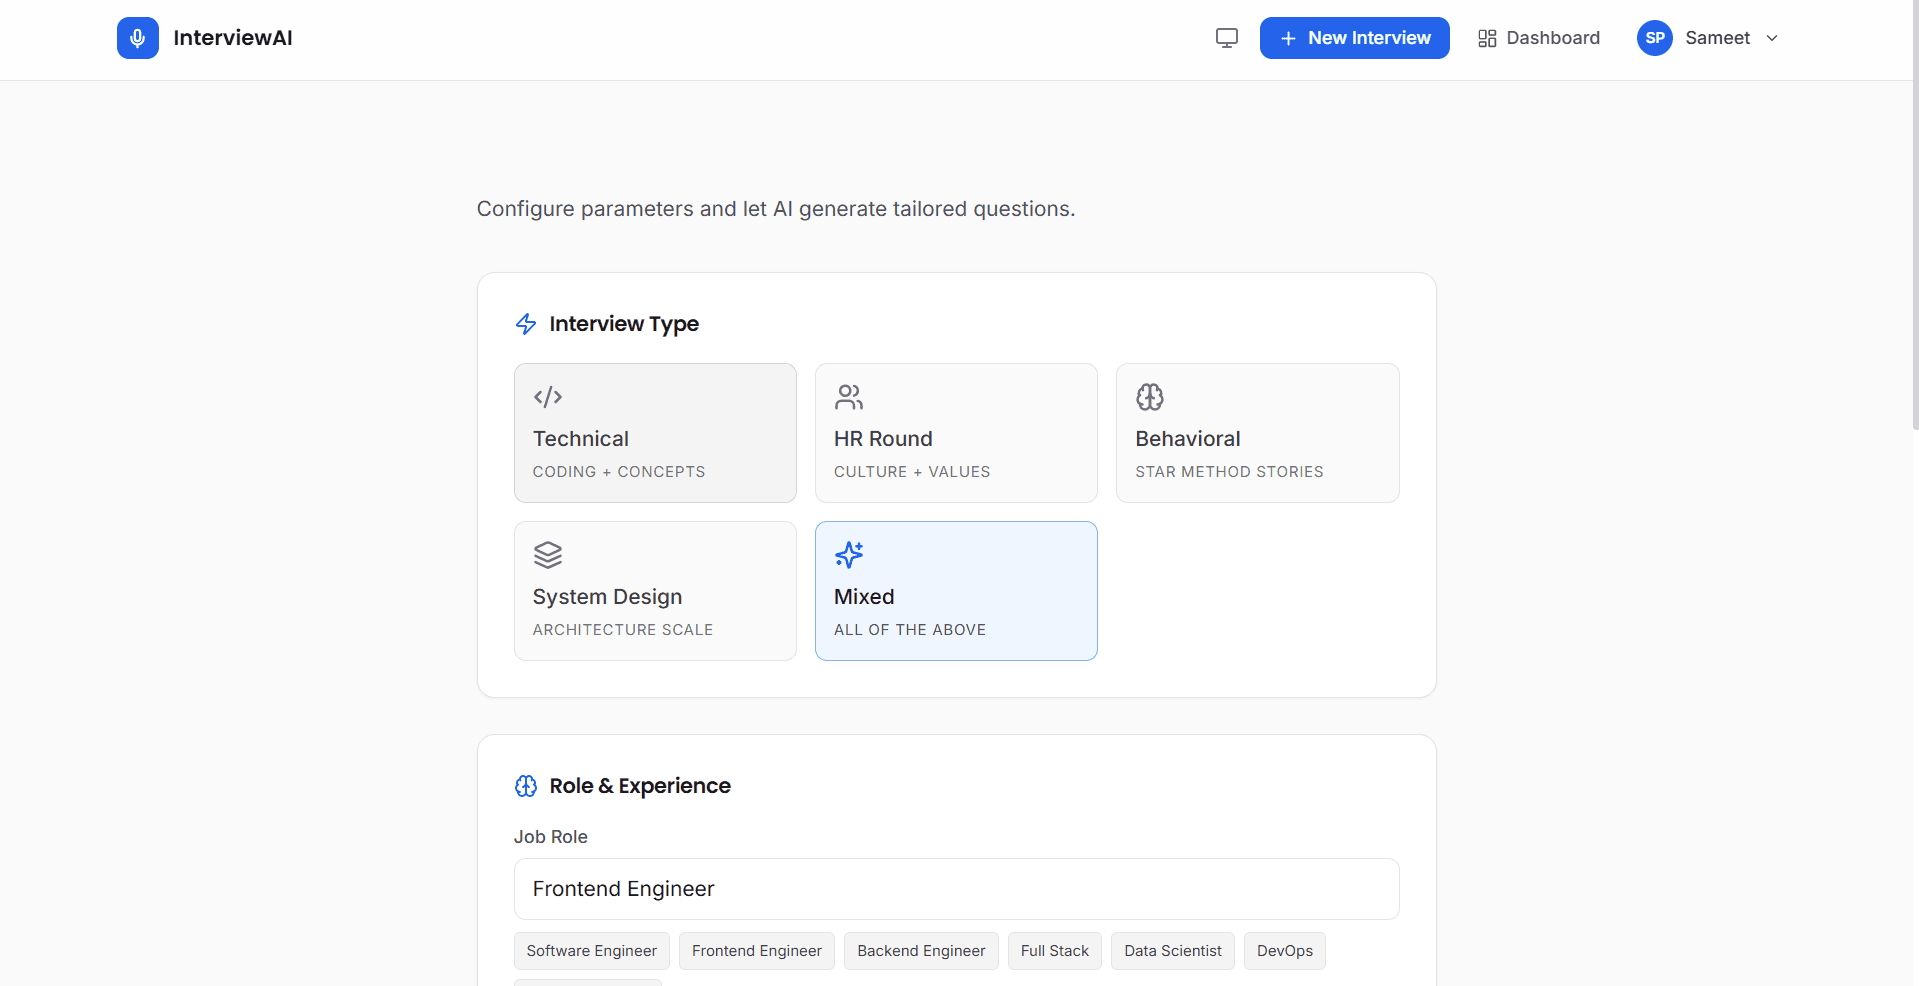Expand the Sameet account dropdown chevron
The height and width of the screenshot is (986, 1919).
1772,38
